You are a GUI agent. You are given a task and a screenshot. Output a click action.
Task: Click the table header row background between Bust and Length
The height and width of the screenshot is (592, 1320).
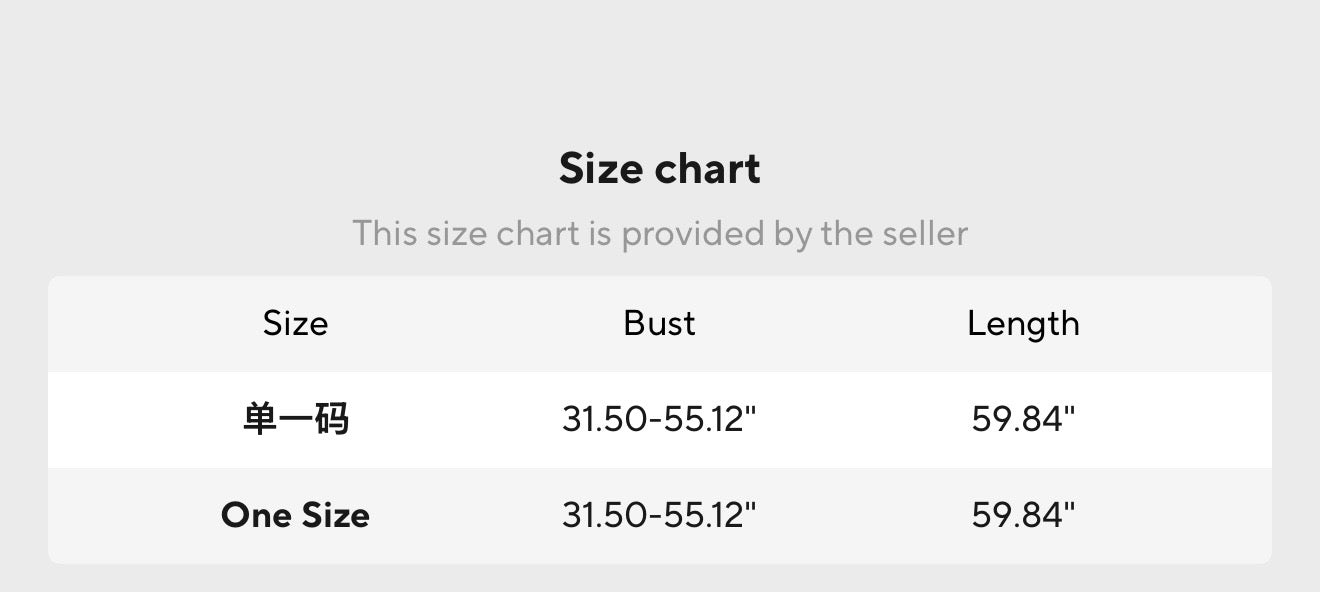tap(840, 323)
